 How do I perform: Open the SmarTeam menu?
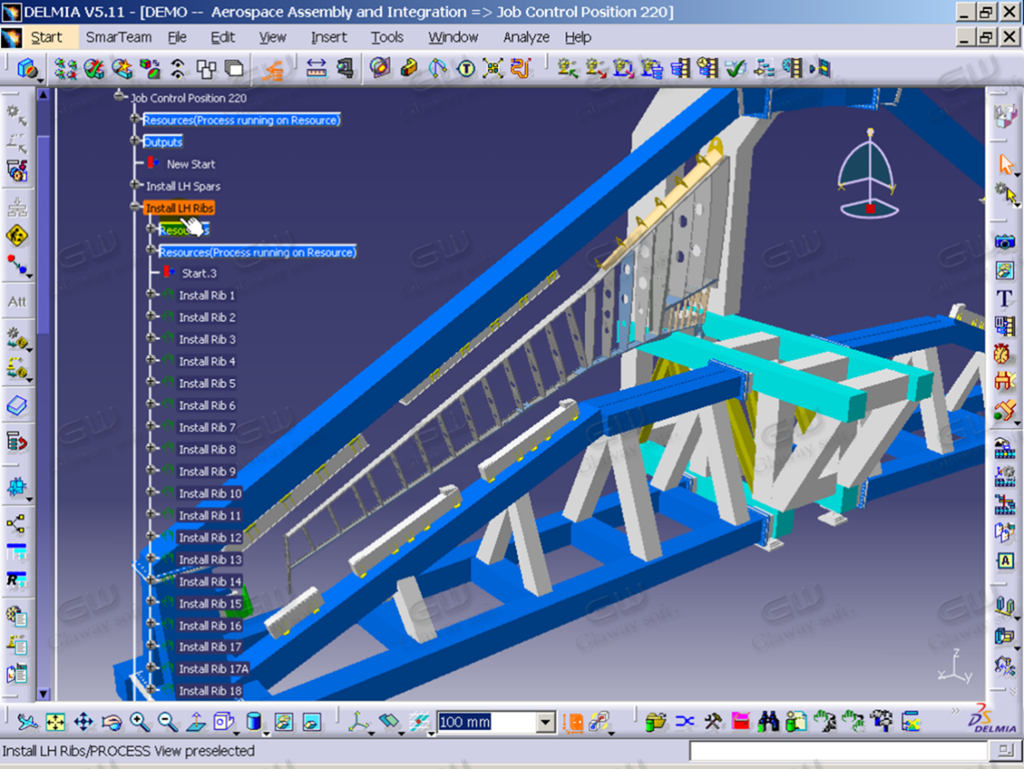point(119,37)
